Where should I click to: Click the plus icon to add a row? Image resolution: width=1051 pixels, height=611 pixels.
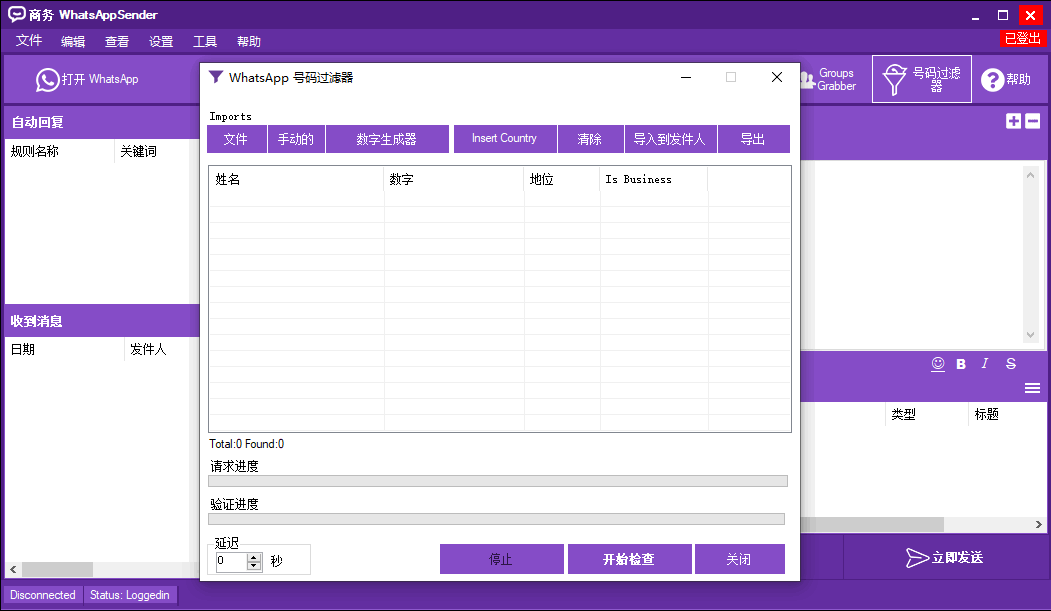pyautogui.click(x=1013, y=121)
